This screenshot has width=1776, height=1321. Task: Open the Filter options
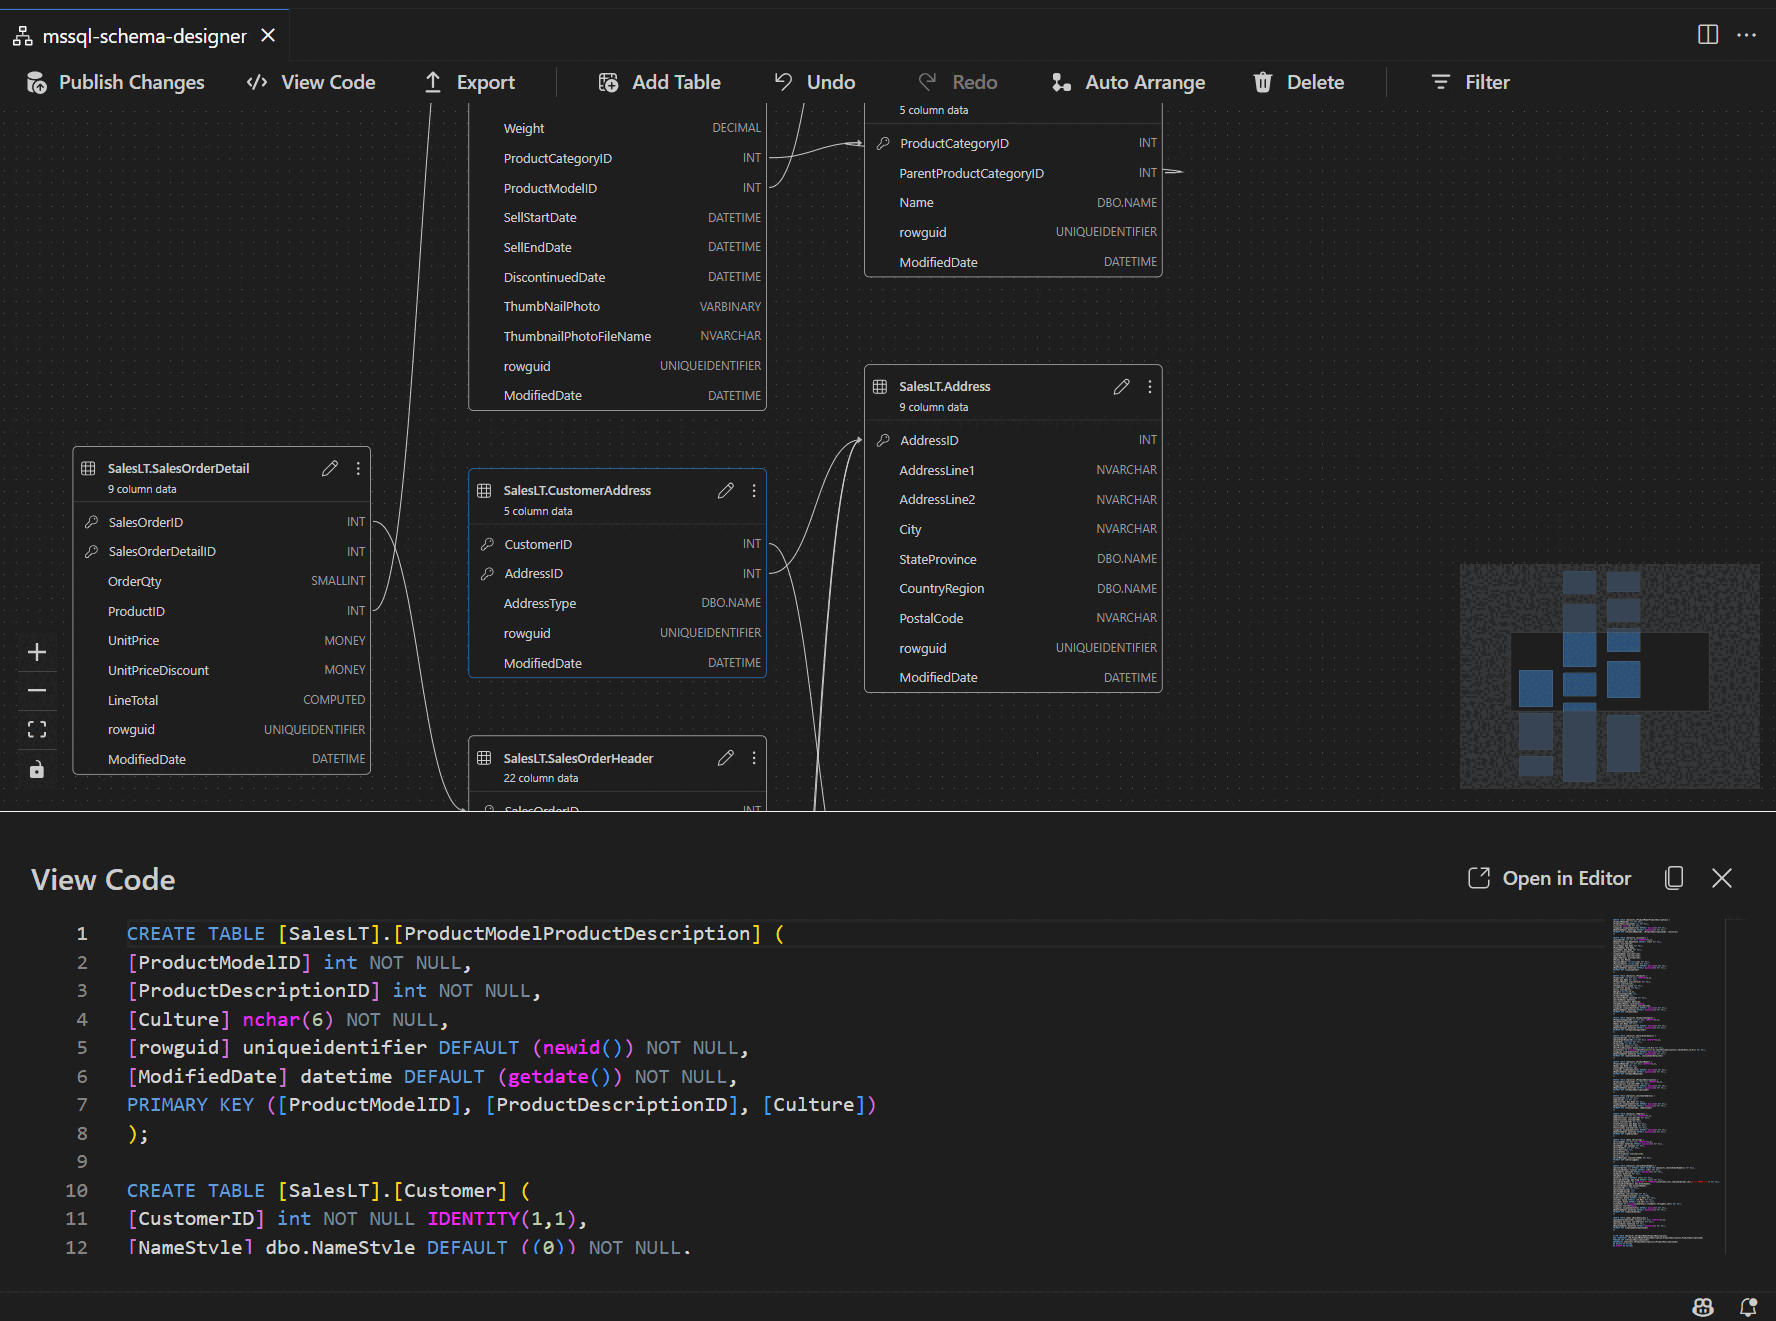1468,82
